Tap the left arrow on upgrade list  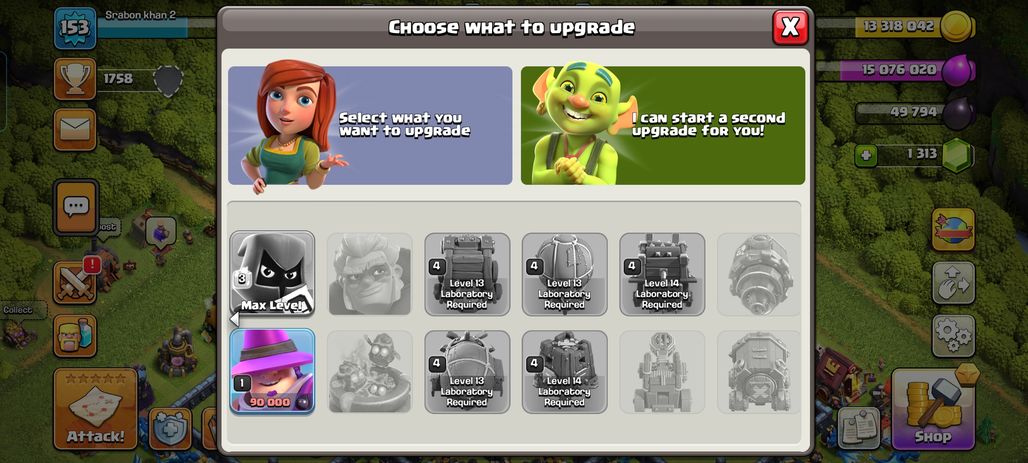[x=233, y=319]
